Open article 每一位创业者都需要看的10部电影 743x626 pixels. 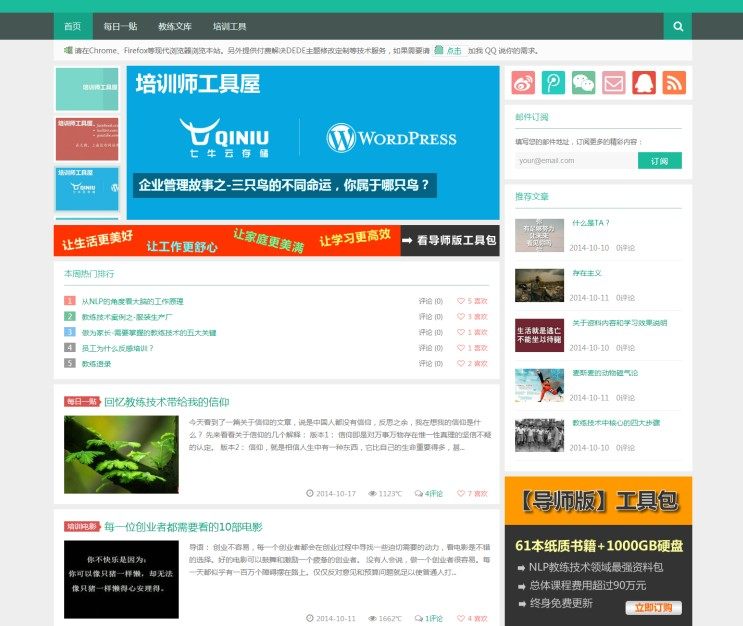[x=183, y=526]
